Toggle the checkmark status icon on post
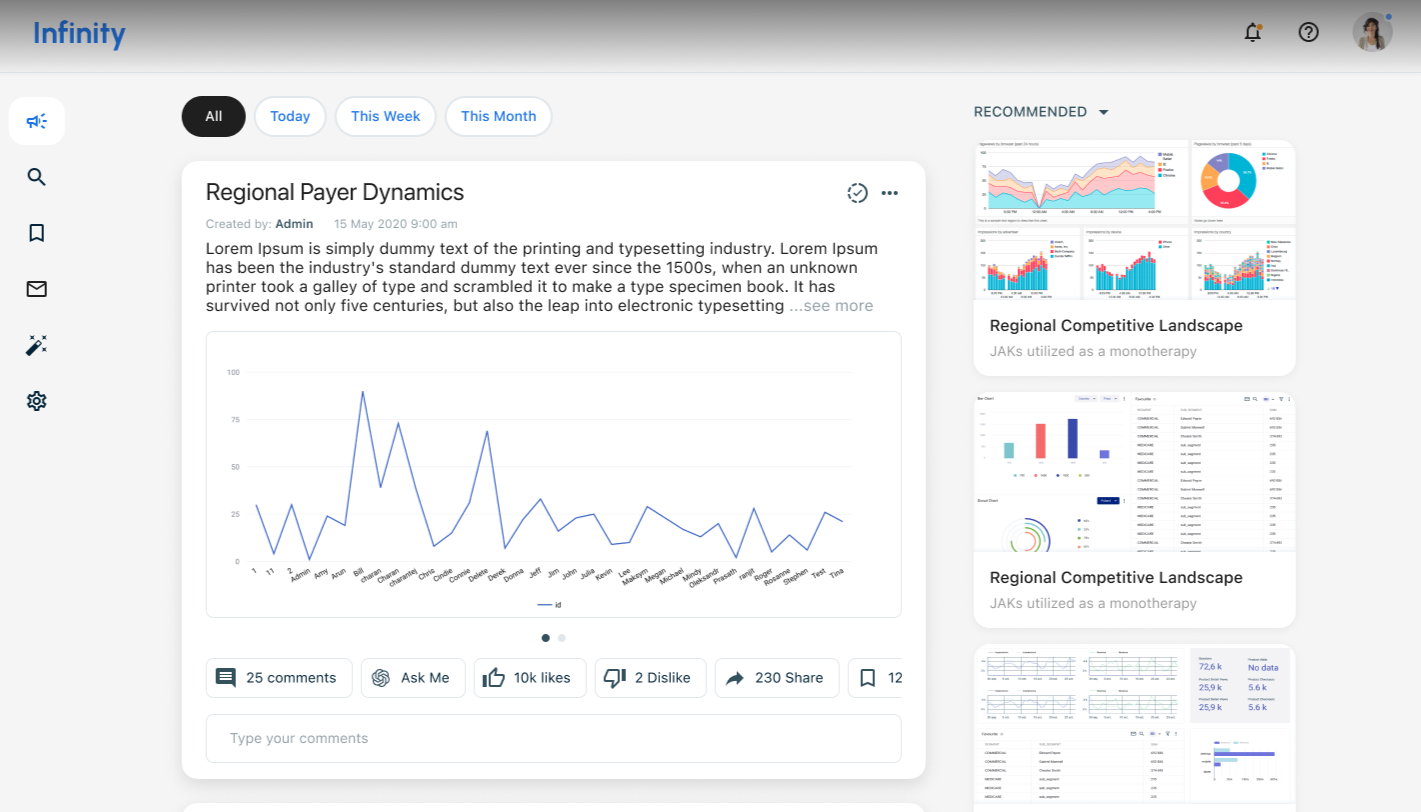1421x812 pixels. (857, 193)
